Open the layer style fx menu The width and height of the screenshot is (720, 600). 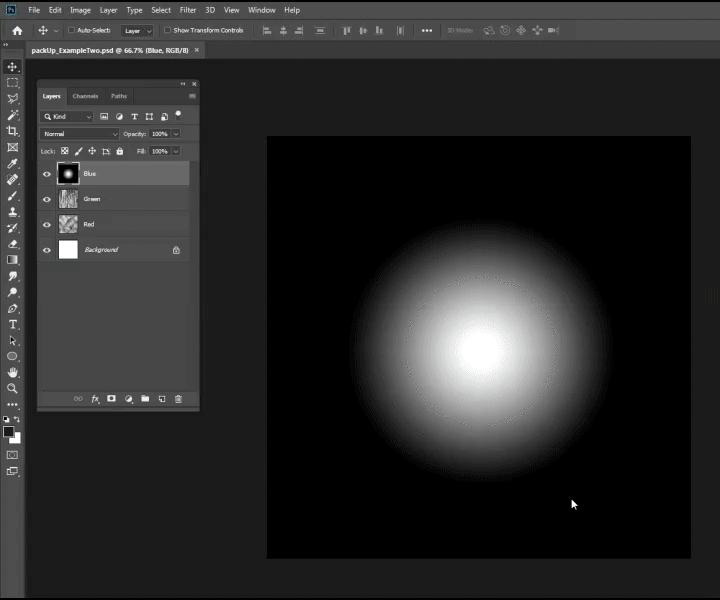(x=96, y=399)
